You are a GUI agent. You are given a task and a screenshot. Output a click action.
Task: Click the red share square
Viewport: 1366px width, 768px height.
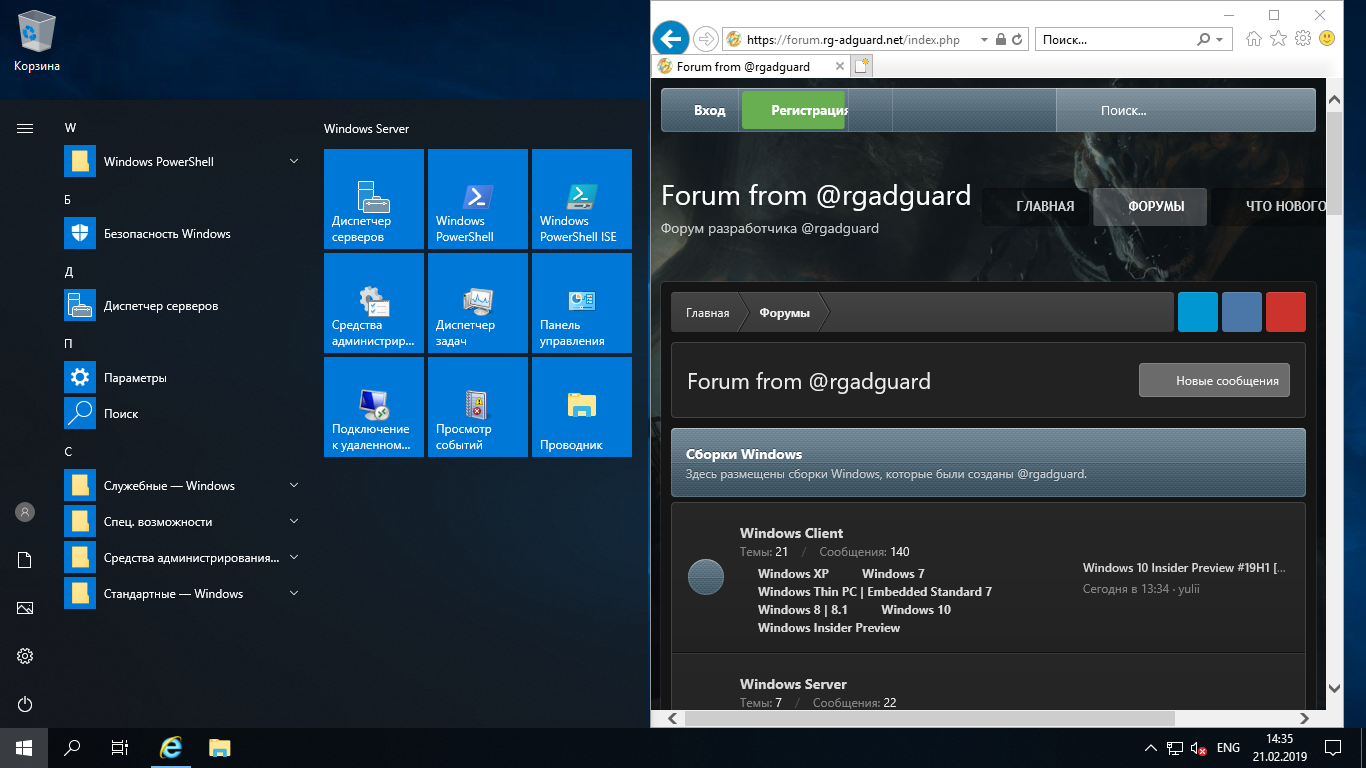click(x=1286, y=312)
